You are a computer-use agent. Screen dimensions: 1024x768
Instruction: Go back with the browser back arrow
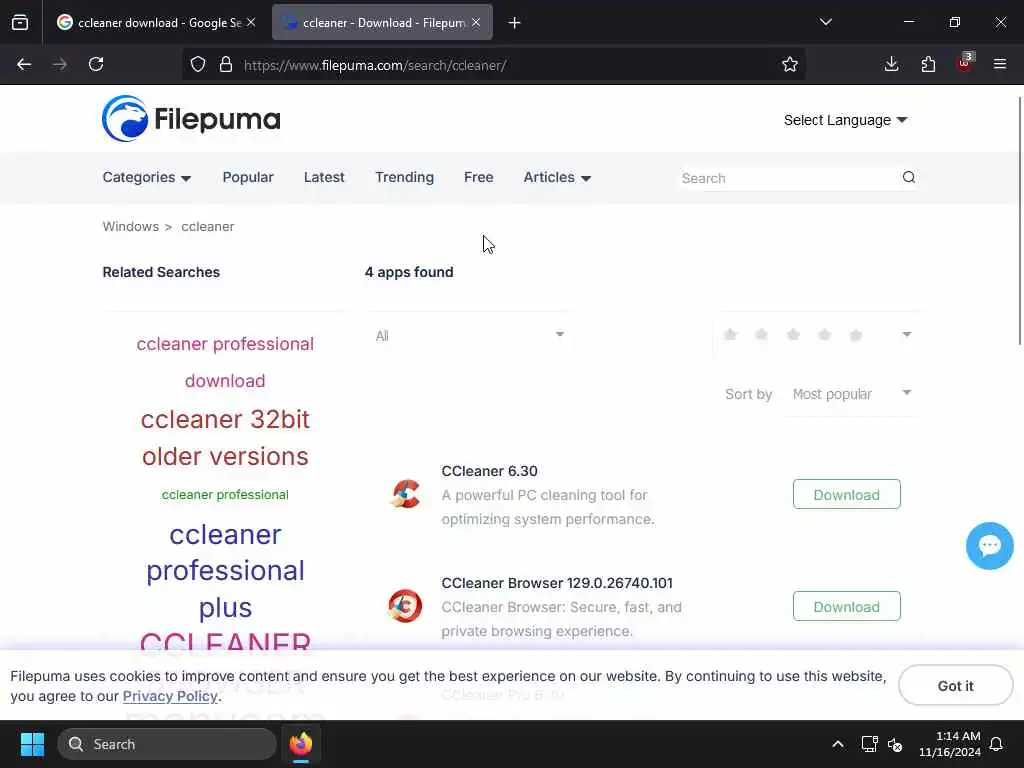click(x=24, y=65)
